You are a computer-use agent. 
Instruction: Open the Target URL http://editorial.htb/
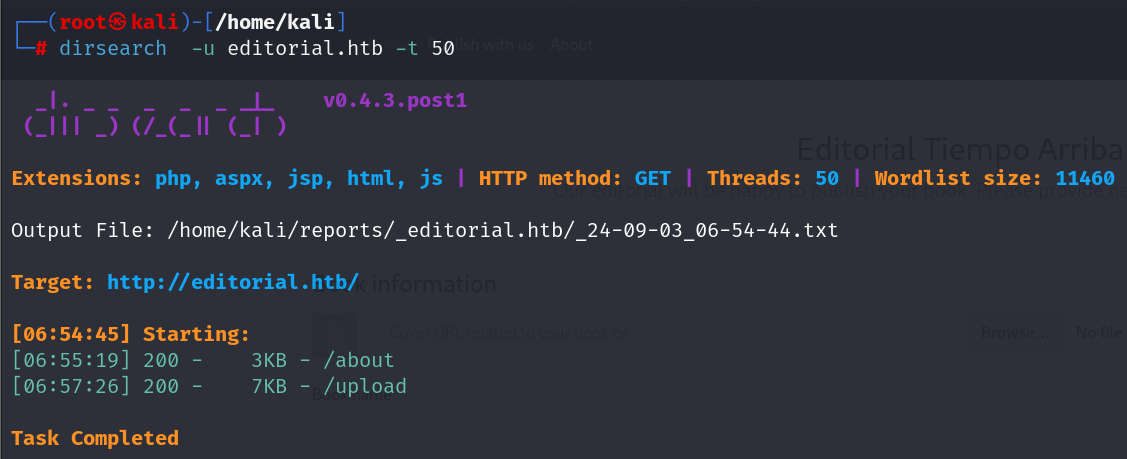pos(233,282)
